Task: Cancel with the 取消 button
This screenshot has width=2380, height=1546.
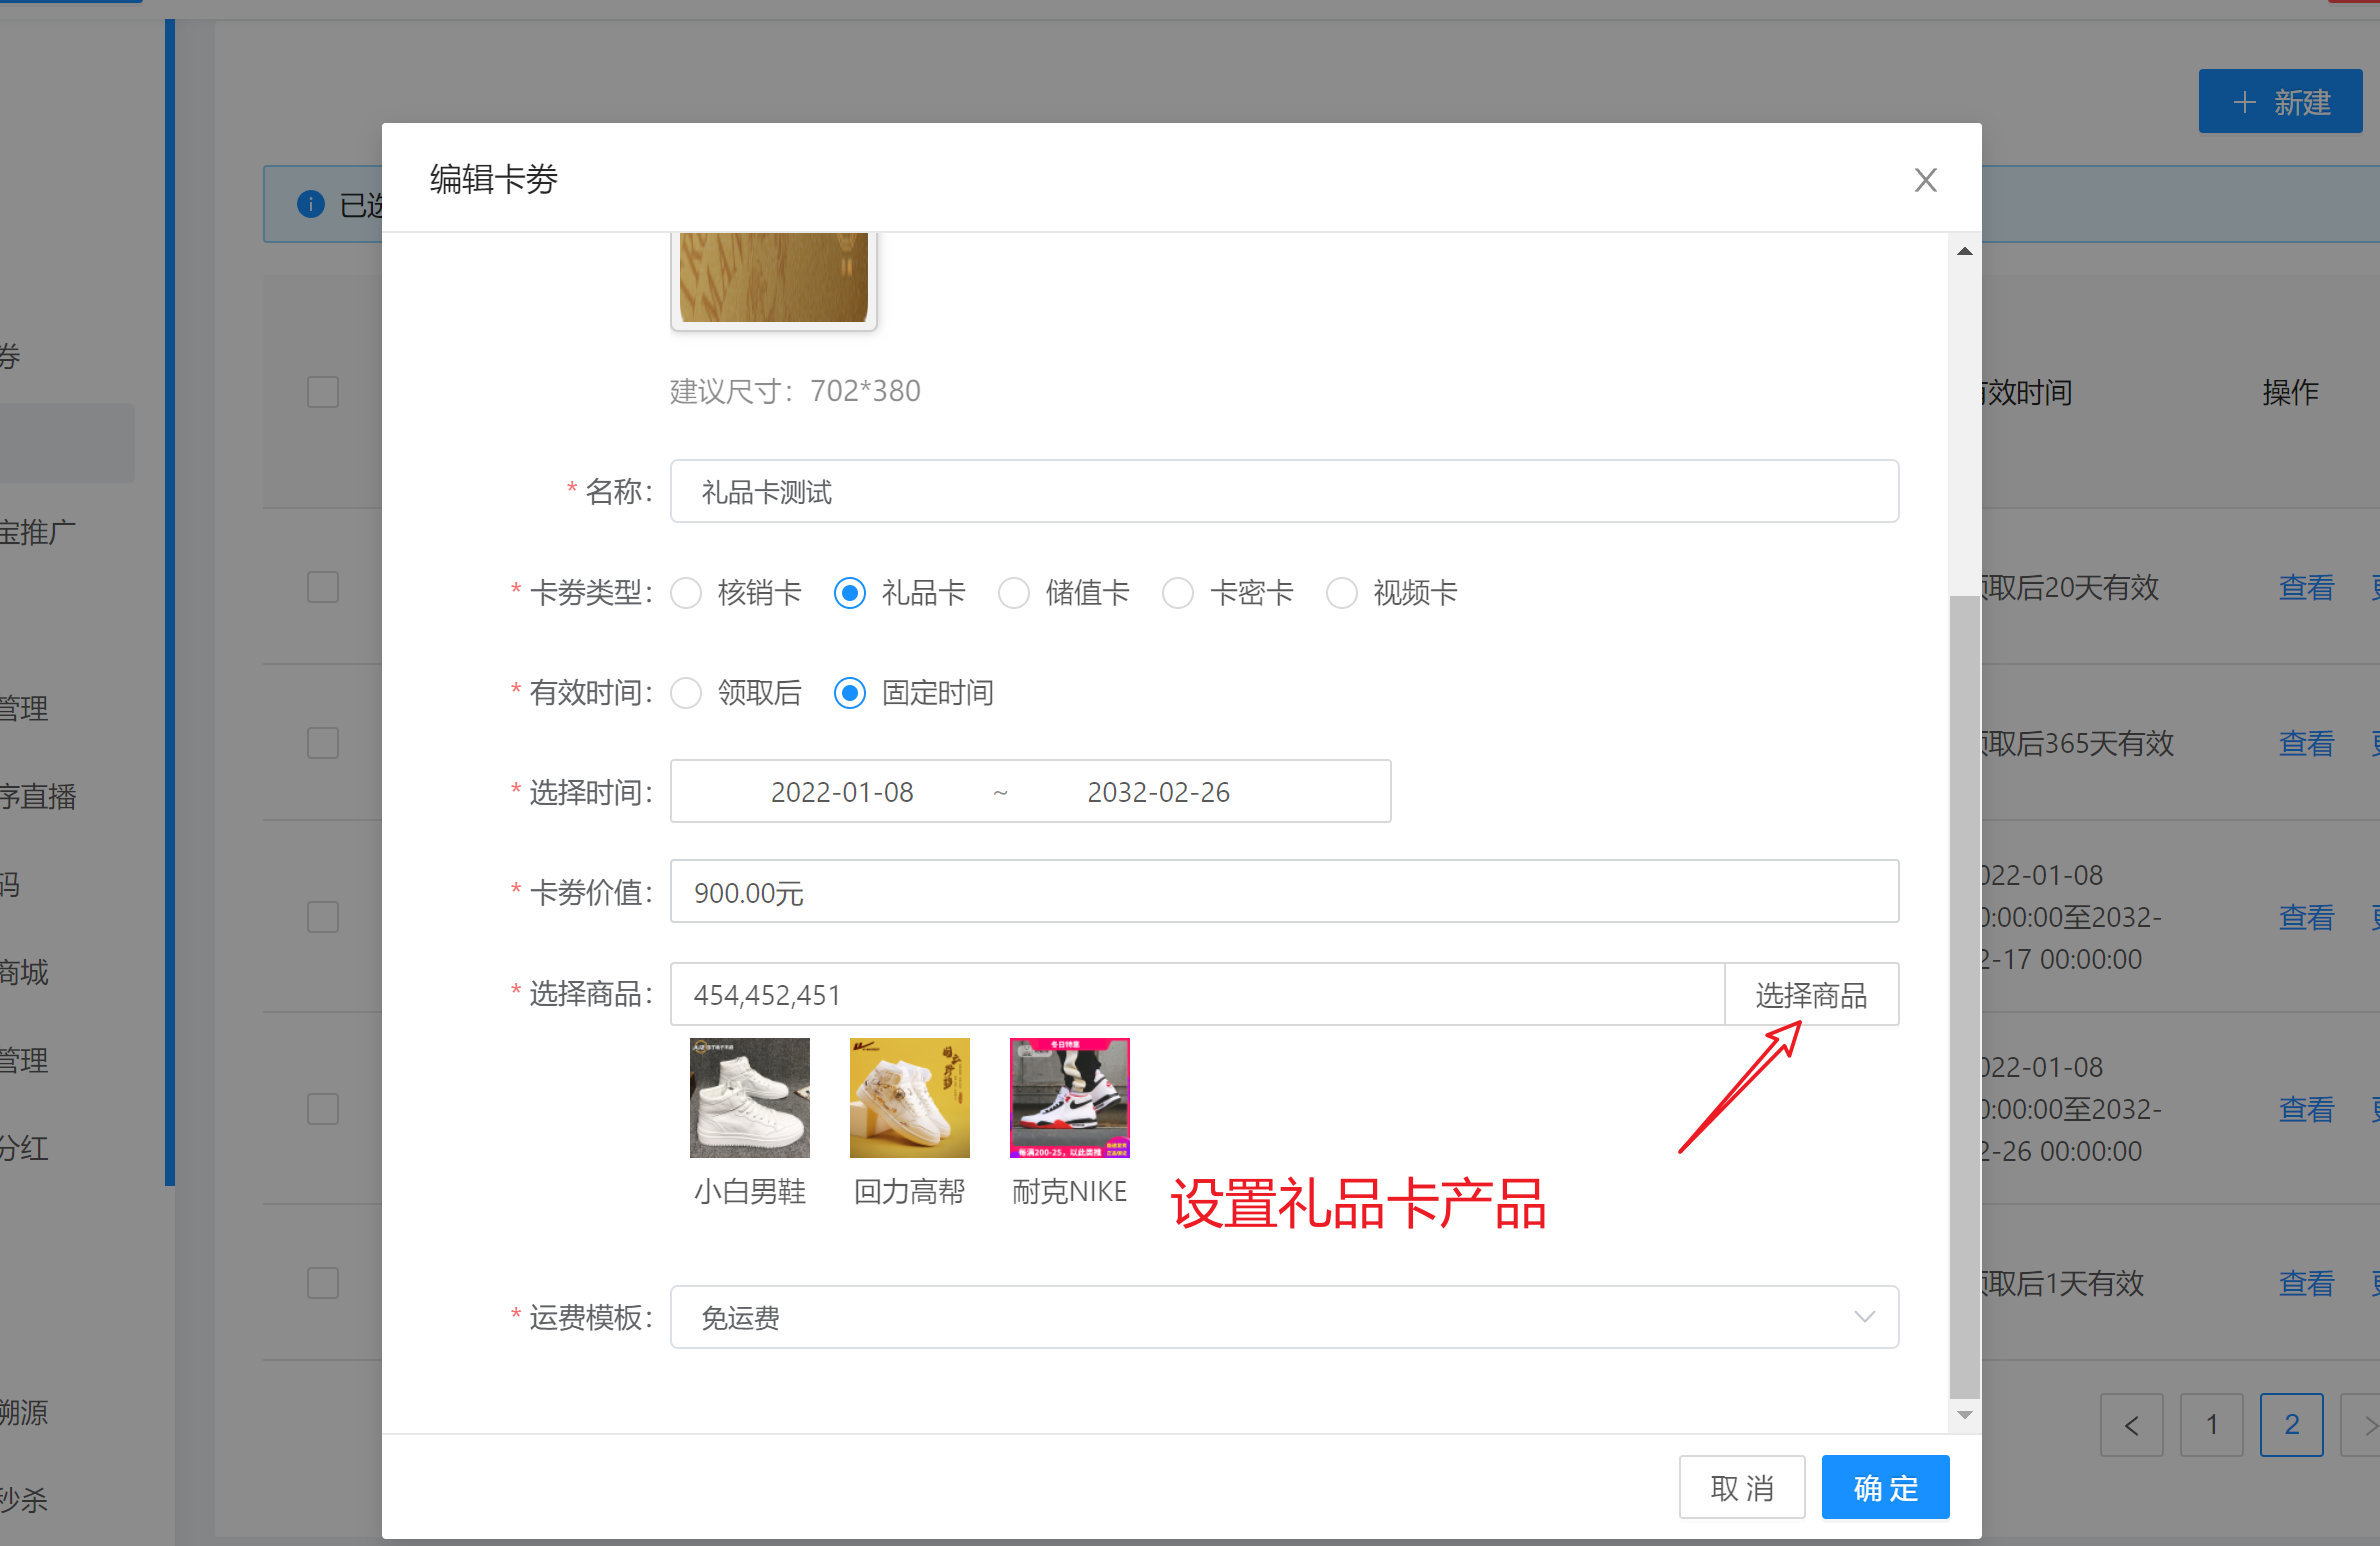Action: [1741, 1487]
